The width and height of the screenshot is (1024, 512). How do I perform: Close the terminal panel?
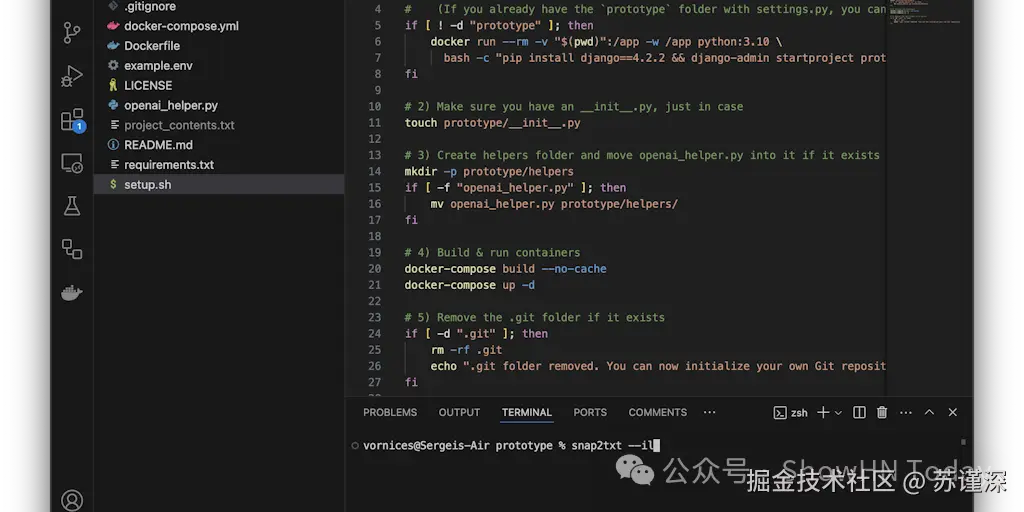point(953,413)
